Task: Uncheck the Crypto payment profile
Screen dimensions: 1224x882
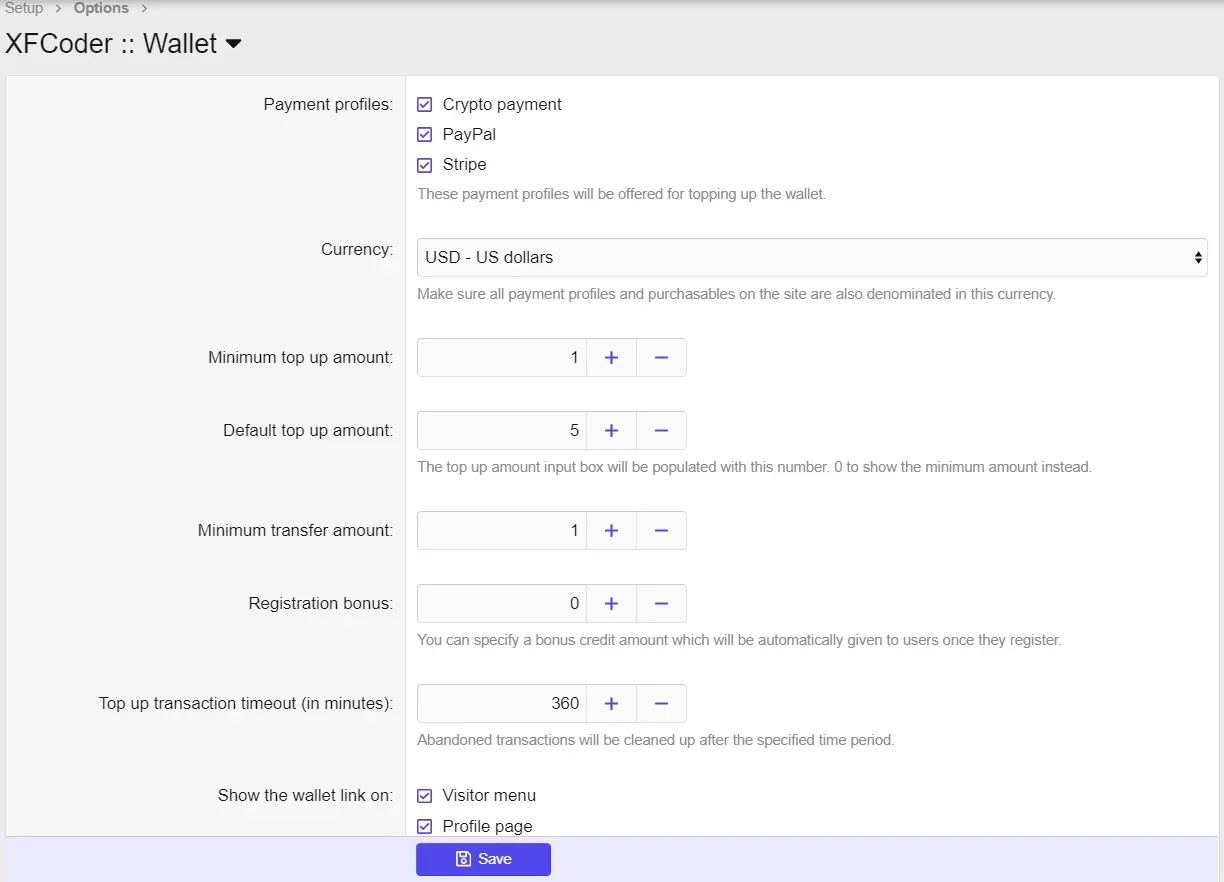Action: [424, 104]
